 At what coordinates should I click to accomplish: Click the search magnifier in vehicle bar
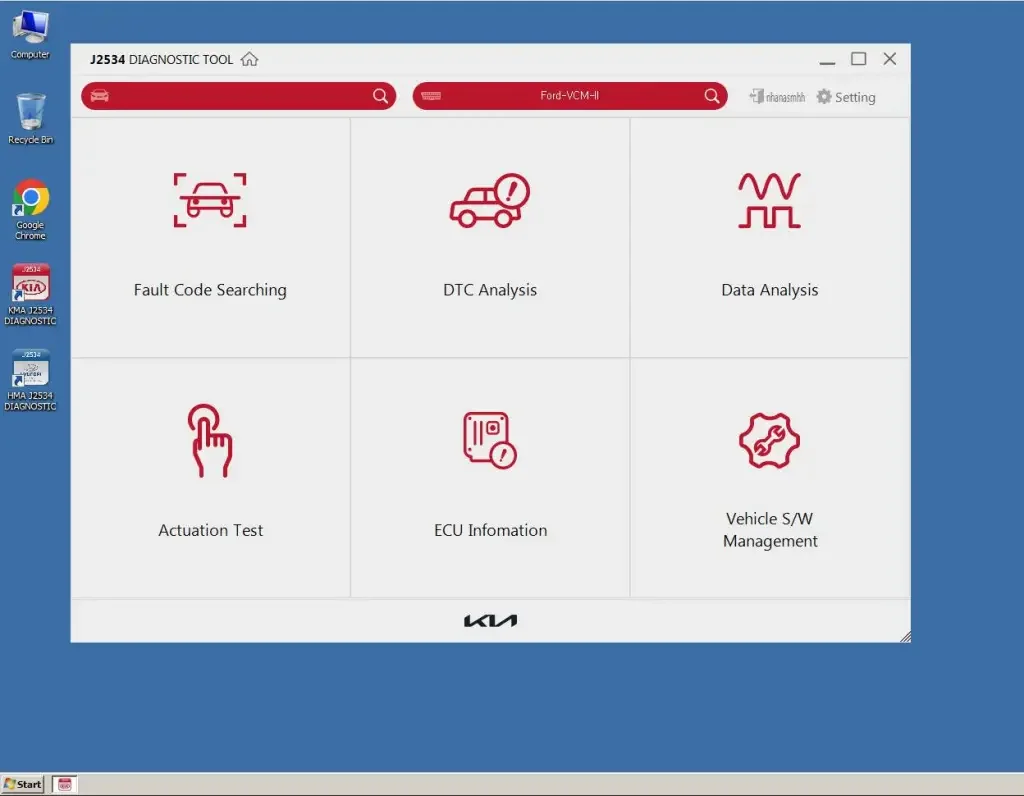[x=380, y=96]
